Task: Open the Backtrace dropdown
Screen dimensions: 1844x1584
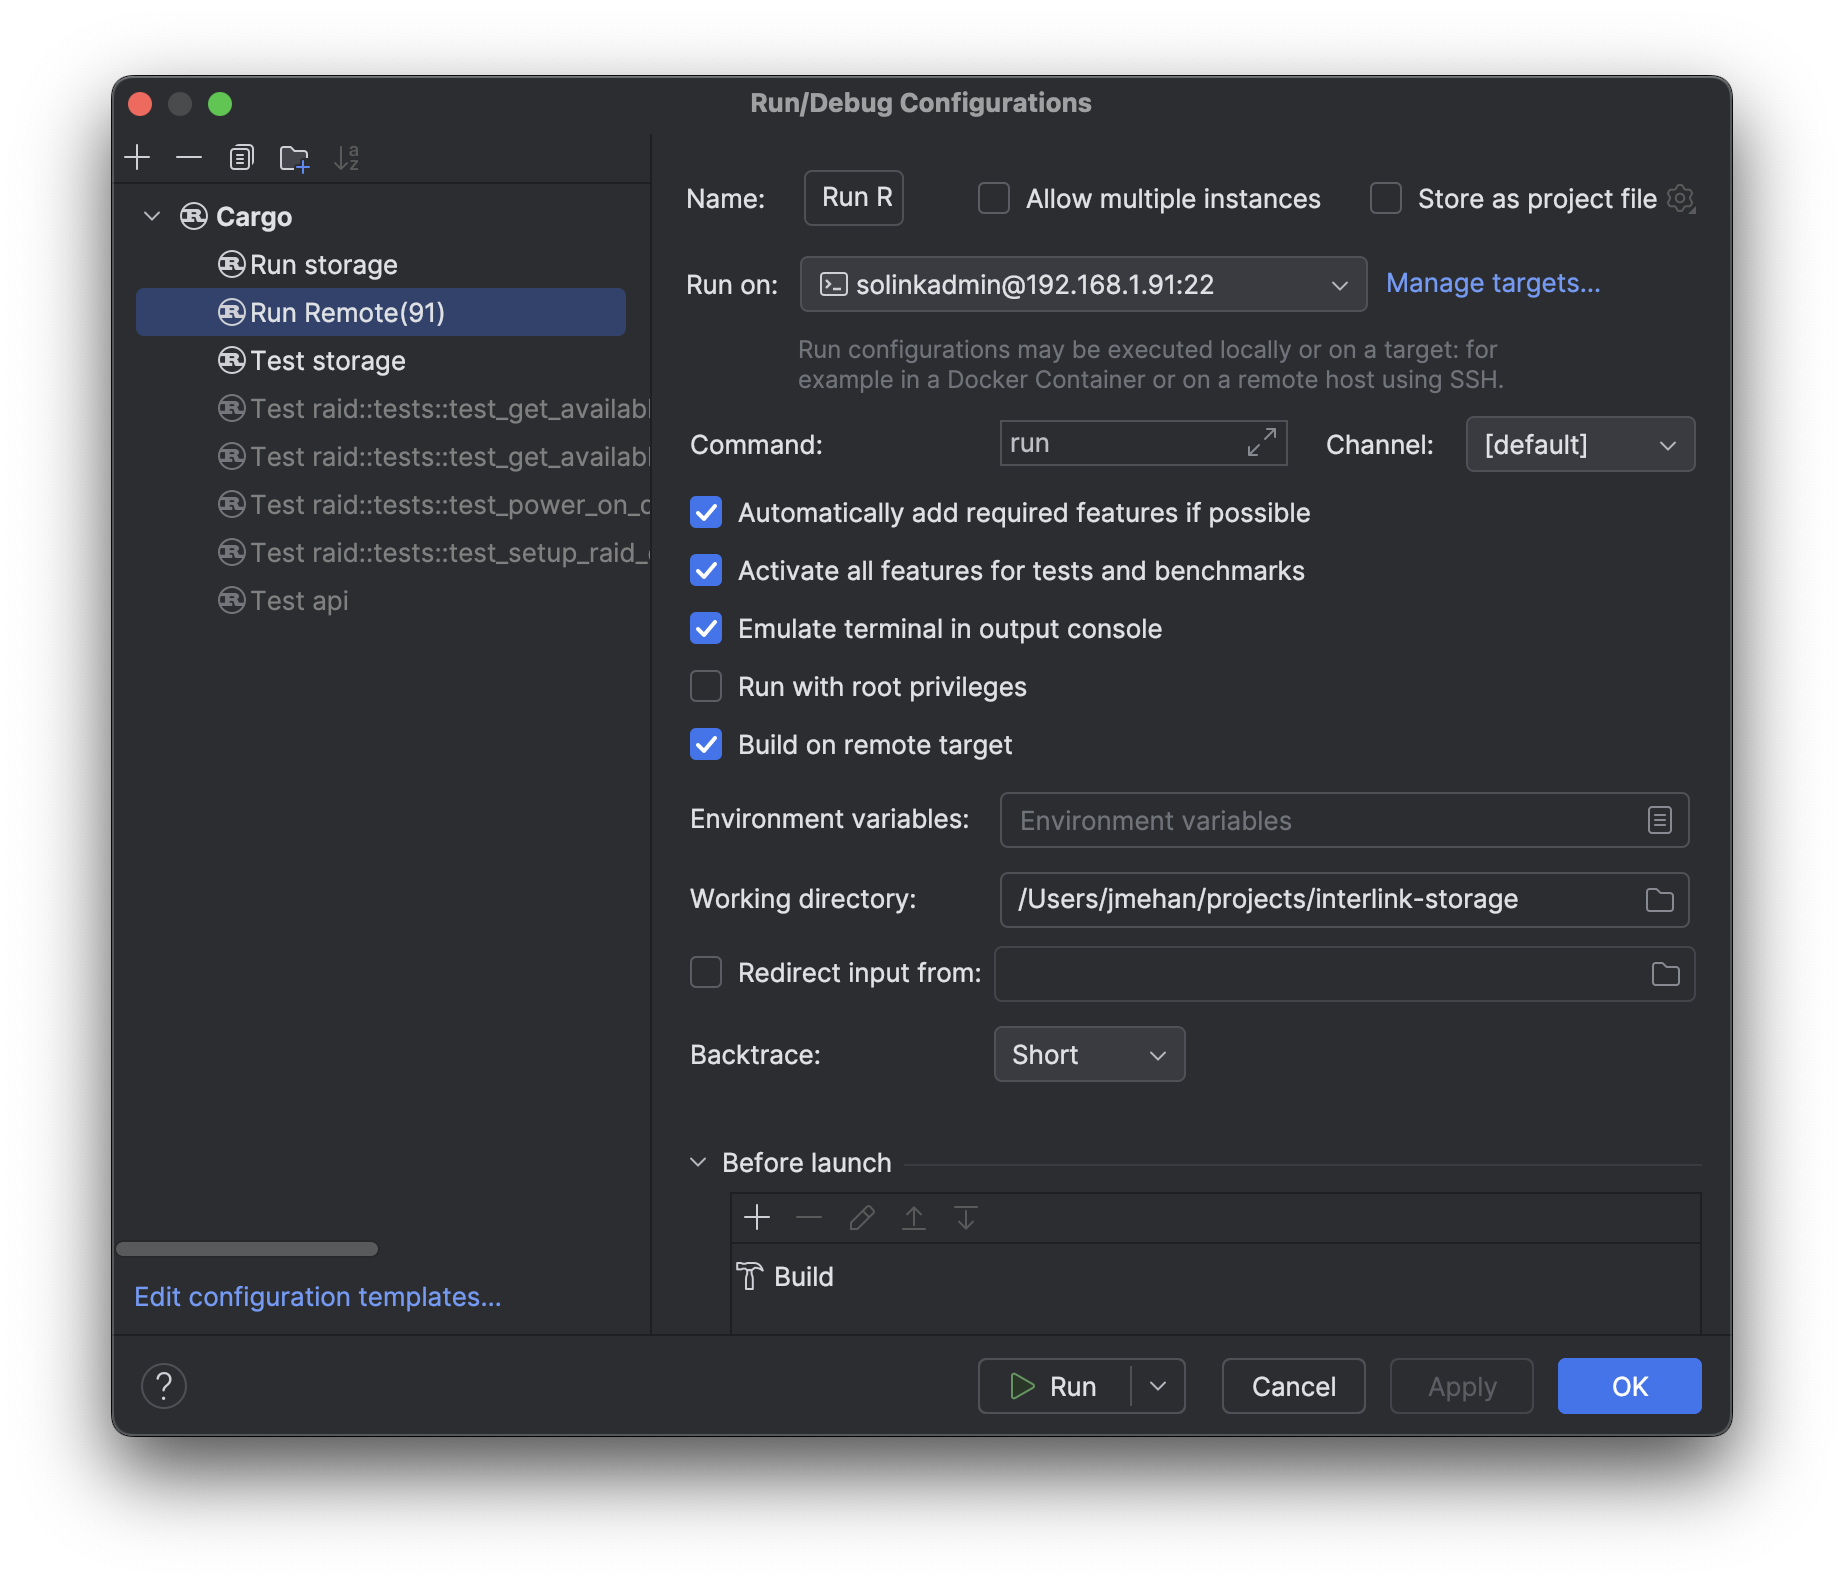Action: [x=1089, y=1055]
